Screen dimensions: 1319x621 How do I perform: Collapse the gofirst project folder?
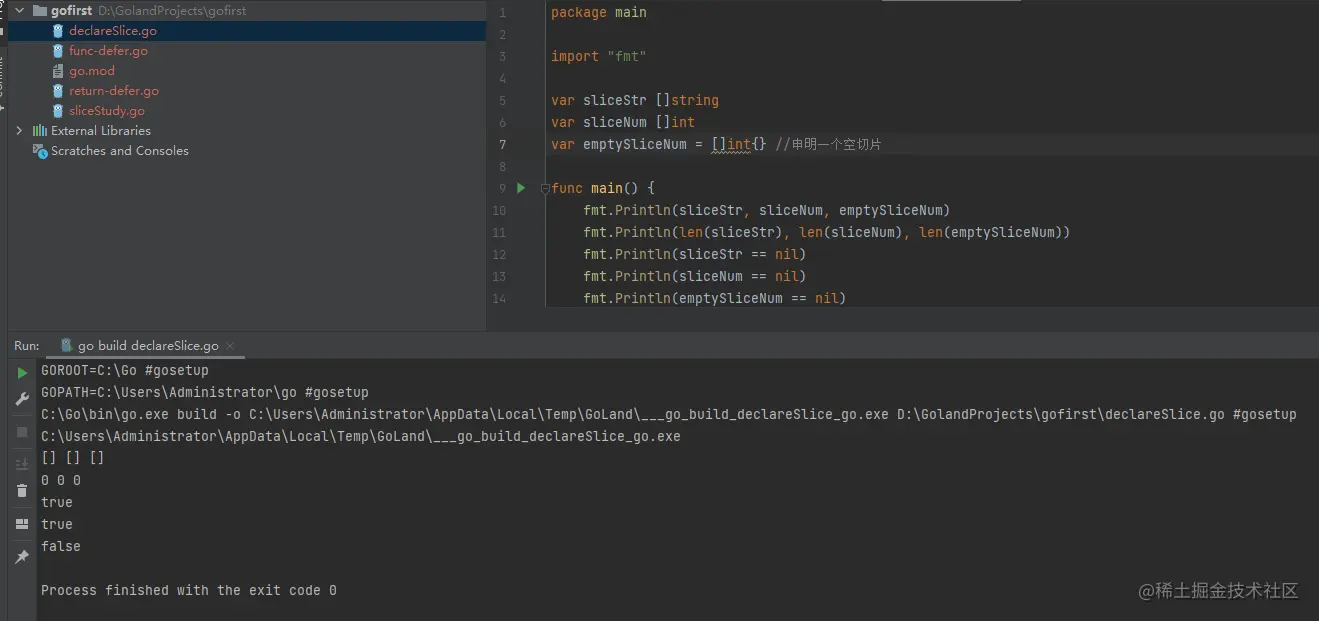(x=19, y=11)
